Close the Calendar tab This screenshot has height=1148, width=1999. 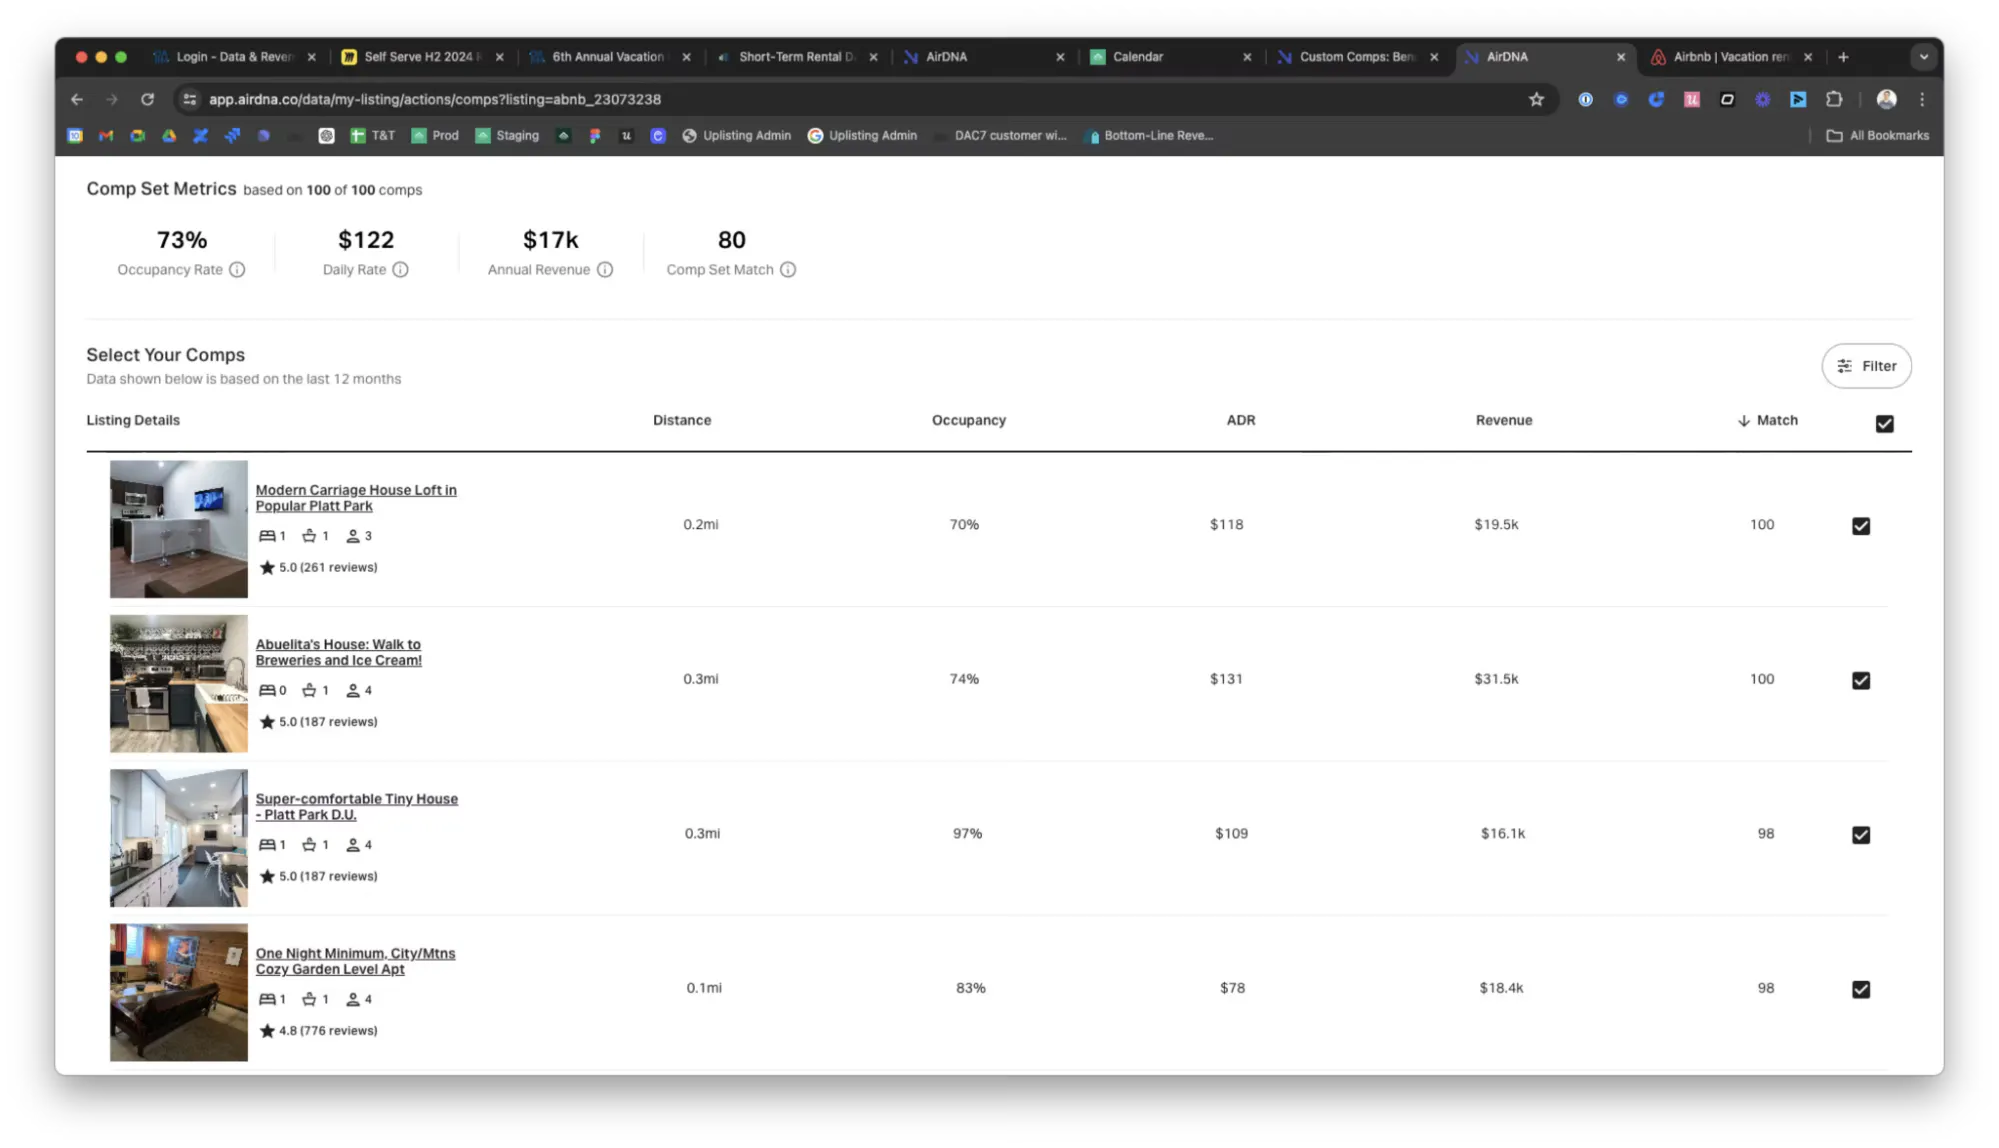pos(1247,57)
